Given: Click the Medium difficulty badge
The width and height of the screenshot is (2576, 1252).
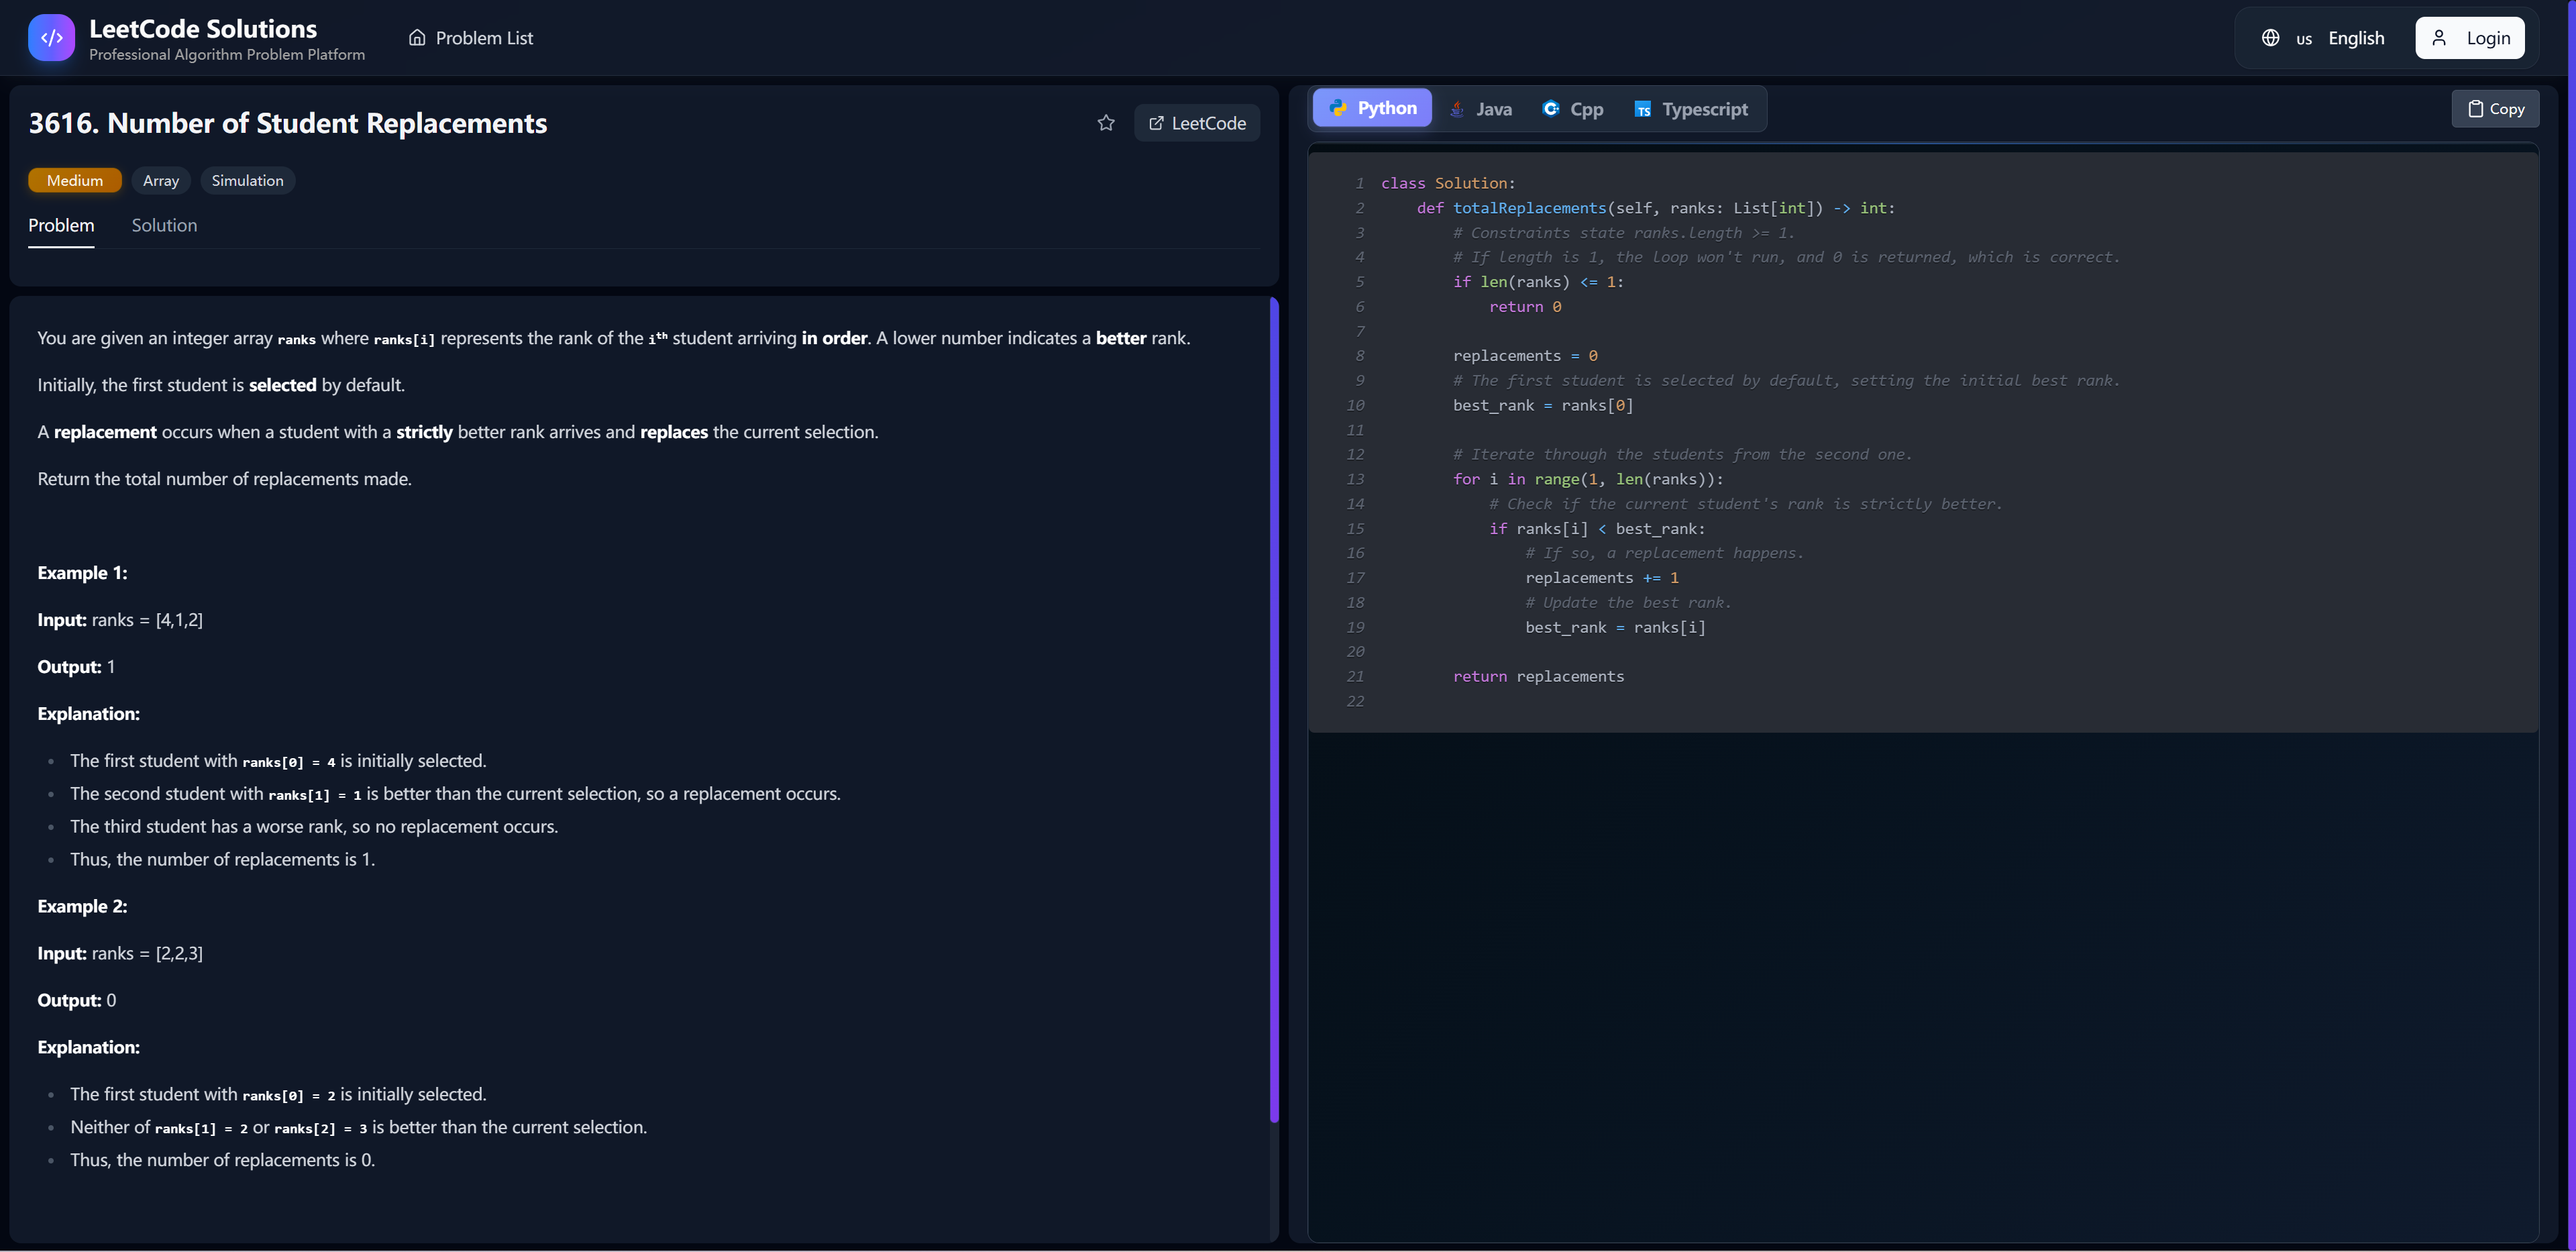Looking at the screenshot, I should [75, 180].
